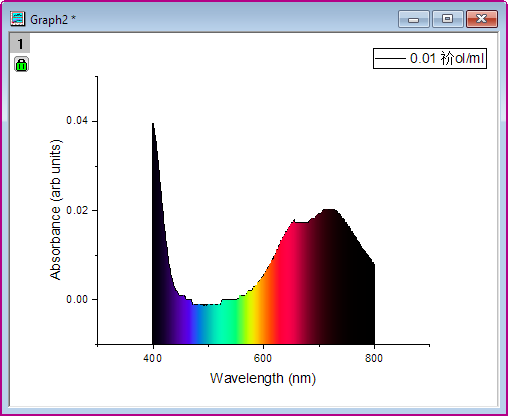
Task: Click the Wavelength (nm) axis title
Action: click(x=263, y=379)
